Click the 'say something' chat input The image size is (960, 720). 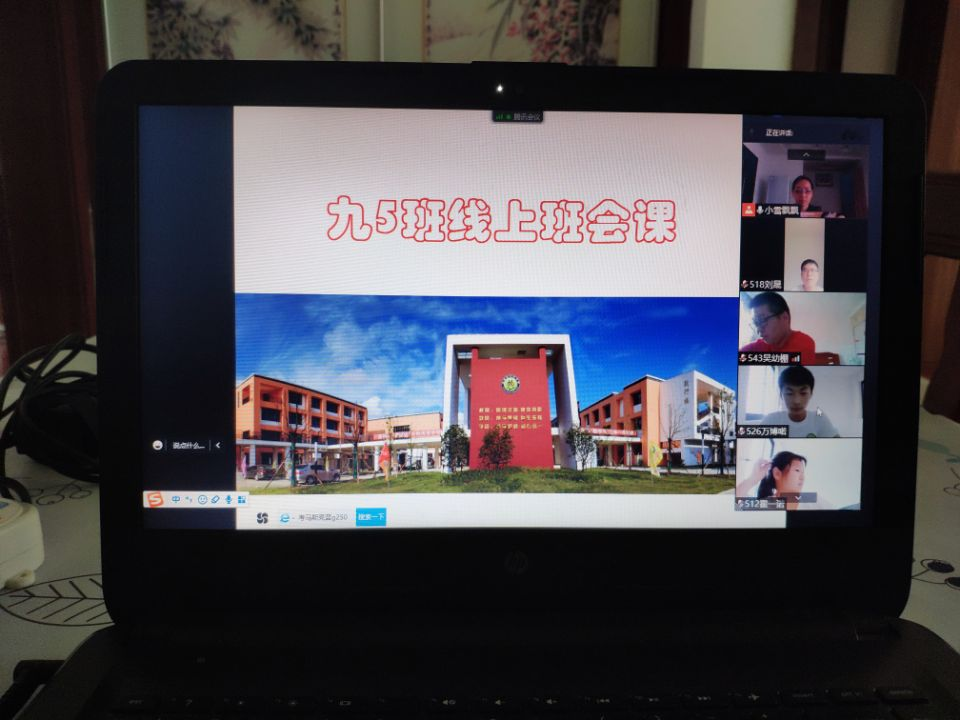click(188, 446)
